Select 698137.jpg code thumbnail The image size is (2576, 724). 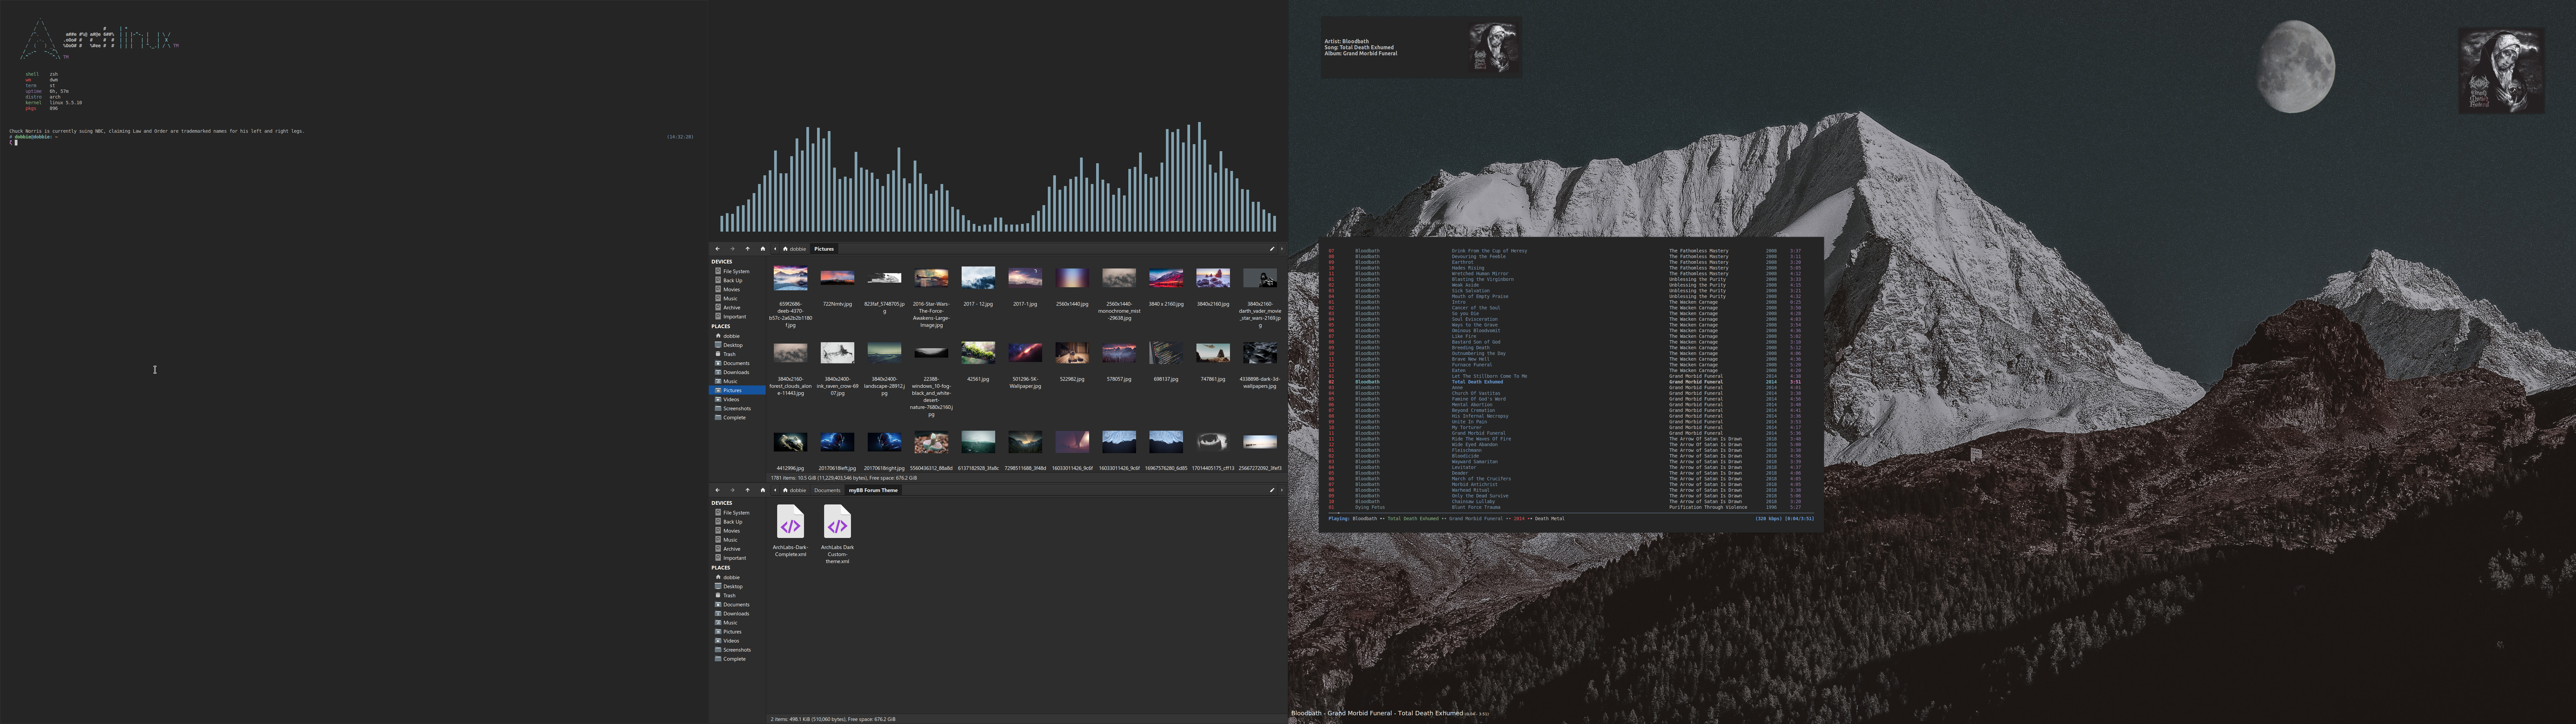pyautogui.click(x=1166, y=353)
